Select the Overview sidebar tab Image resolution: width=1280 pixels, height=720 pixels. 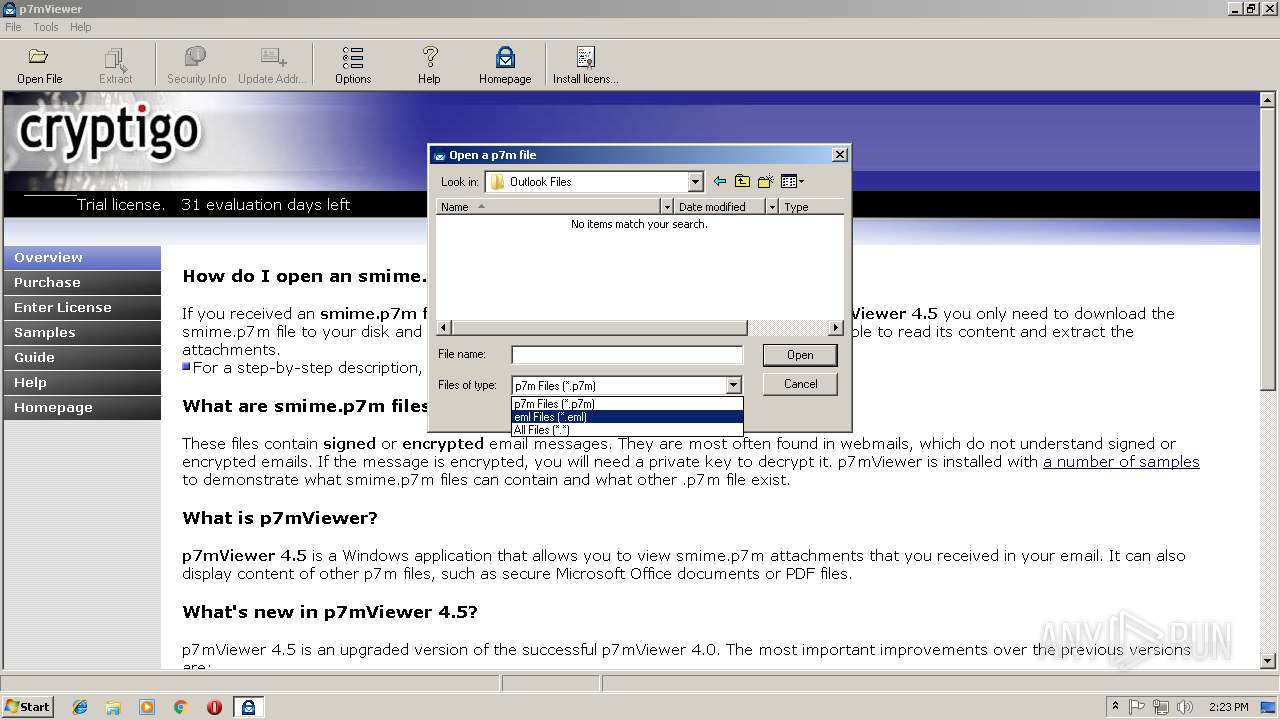(82, 257)
